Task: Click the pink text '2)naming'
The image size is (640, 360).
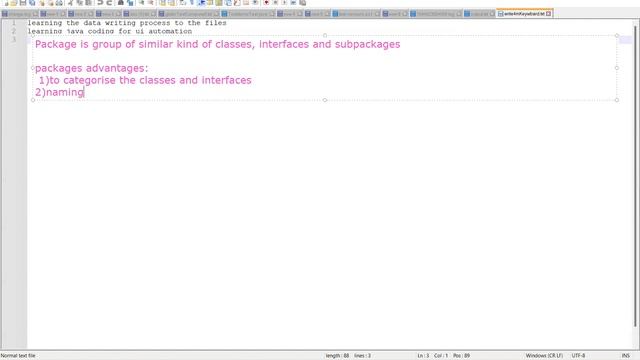Action: pos(59,92)
